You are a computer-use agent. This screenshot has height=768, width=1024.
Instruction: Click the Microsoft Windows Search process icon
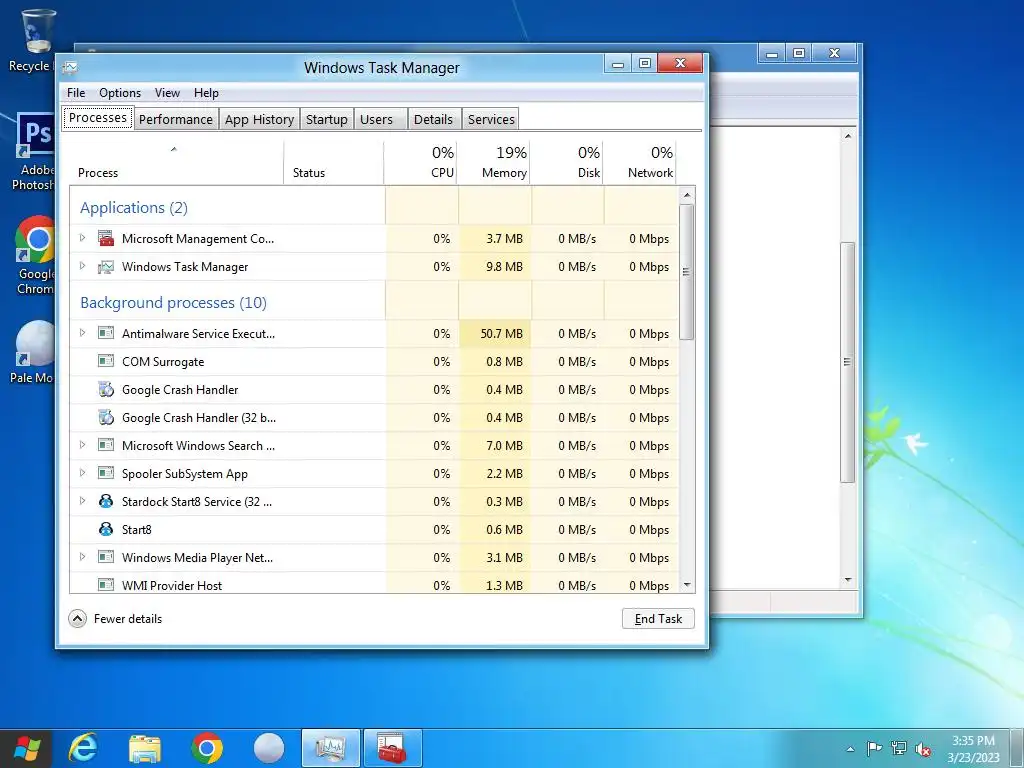106,445
